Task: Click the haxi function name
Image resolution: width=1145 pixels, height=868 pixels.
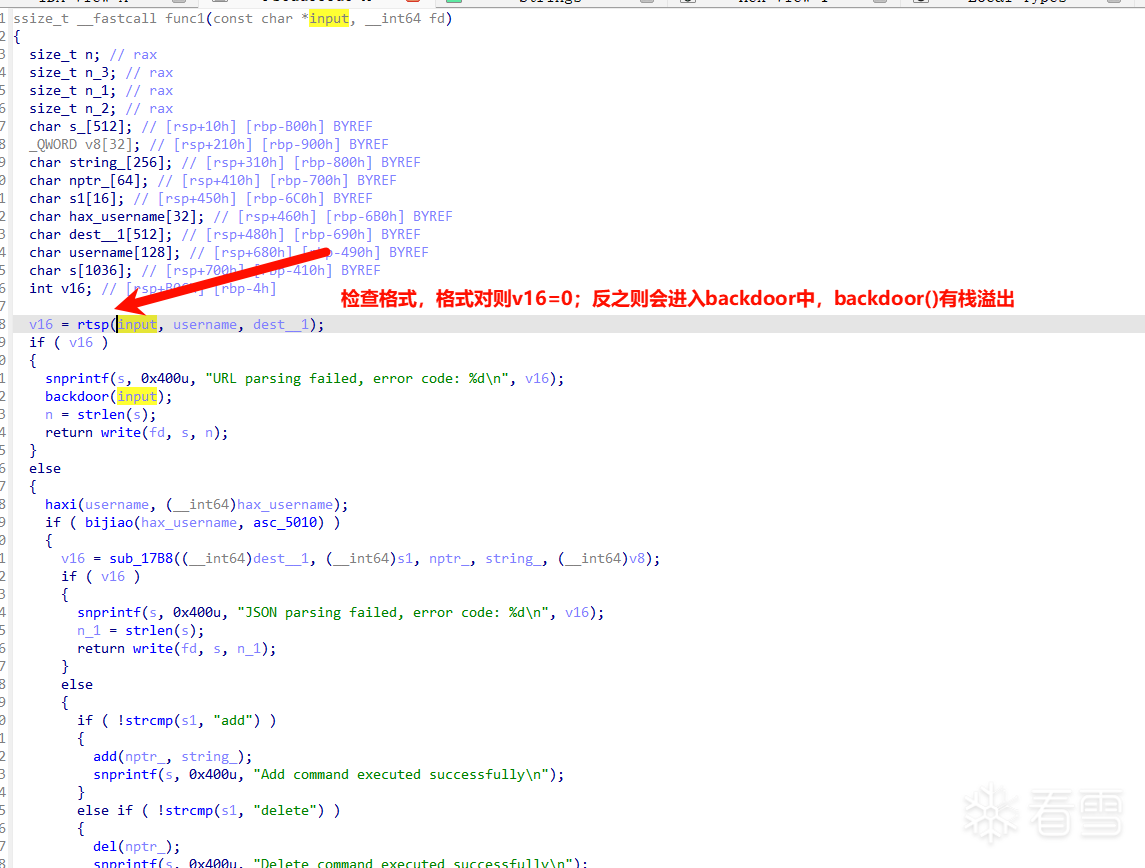Action: (61, 504)
